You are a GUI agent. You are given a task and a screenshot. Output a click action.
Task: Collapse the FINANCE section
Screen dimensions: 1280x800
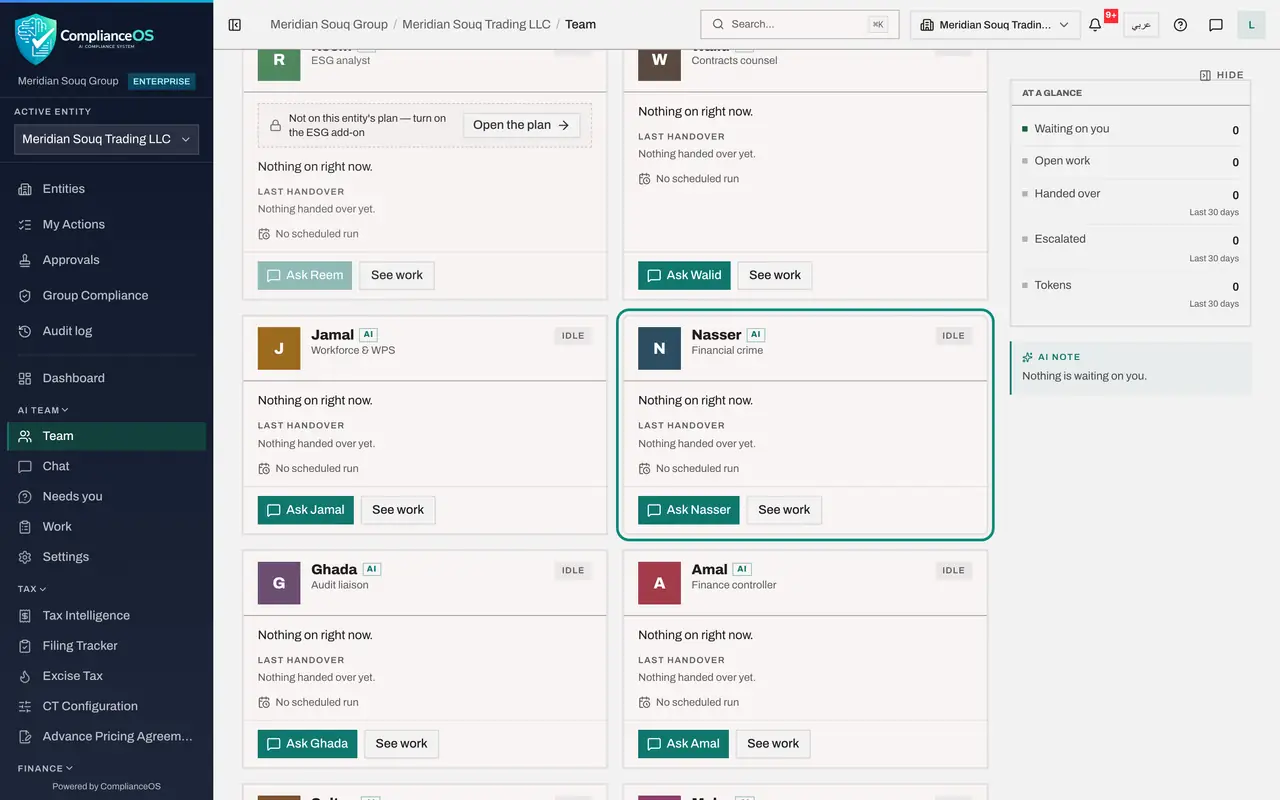click(46, 768)
